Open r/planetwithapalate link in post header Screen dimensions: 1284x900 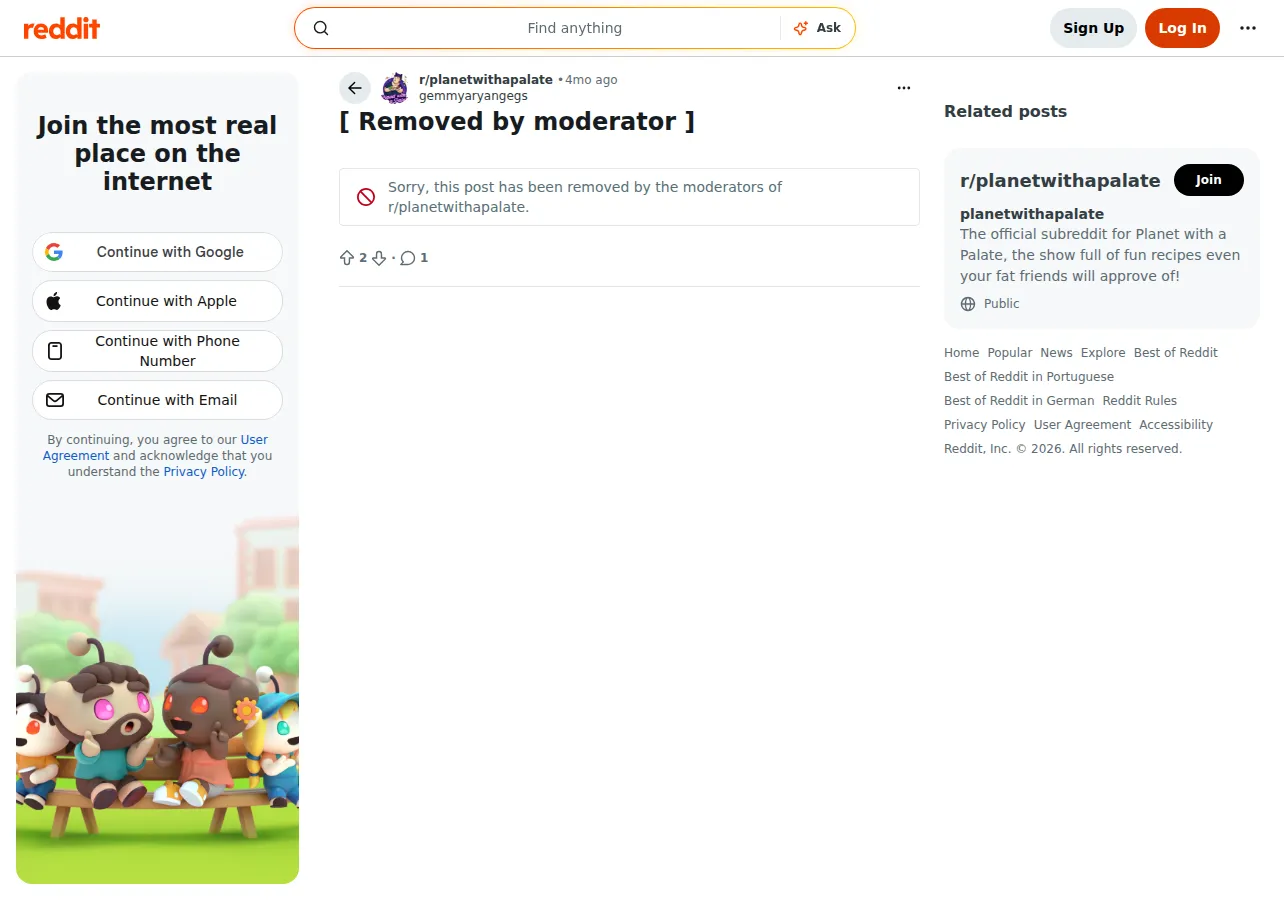(486, 80)
